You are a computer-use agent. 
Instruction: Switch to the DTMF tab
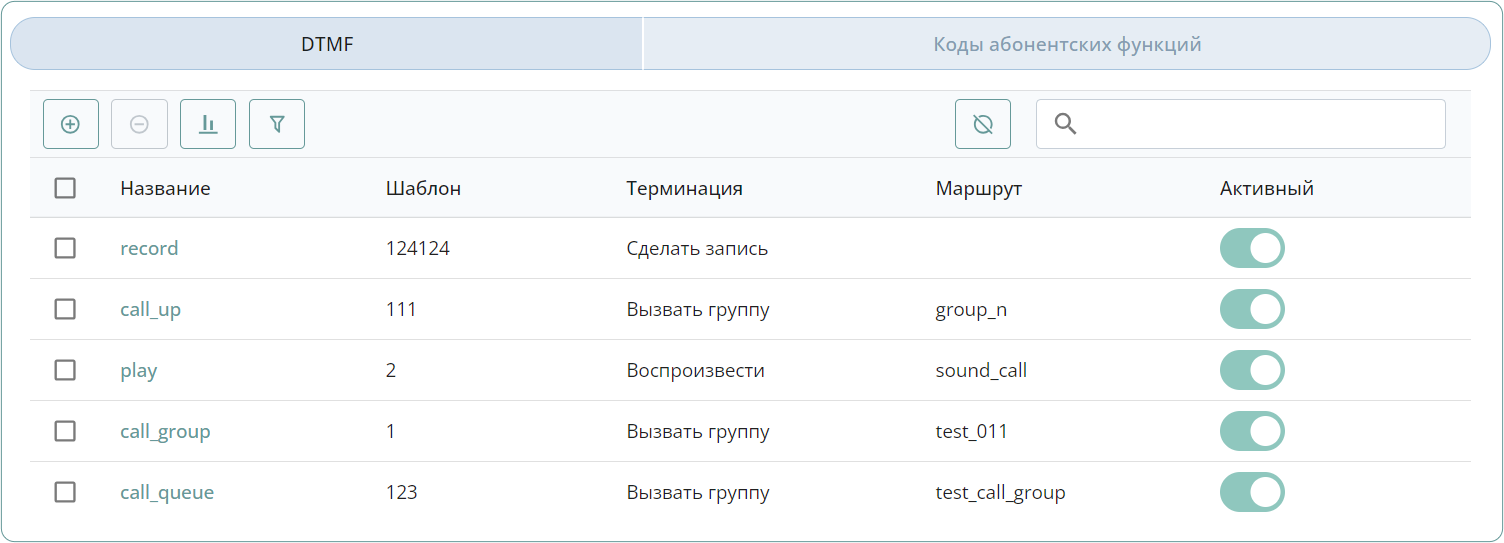coord(327,44)
